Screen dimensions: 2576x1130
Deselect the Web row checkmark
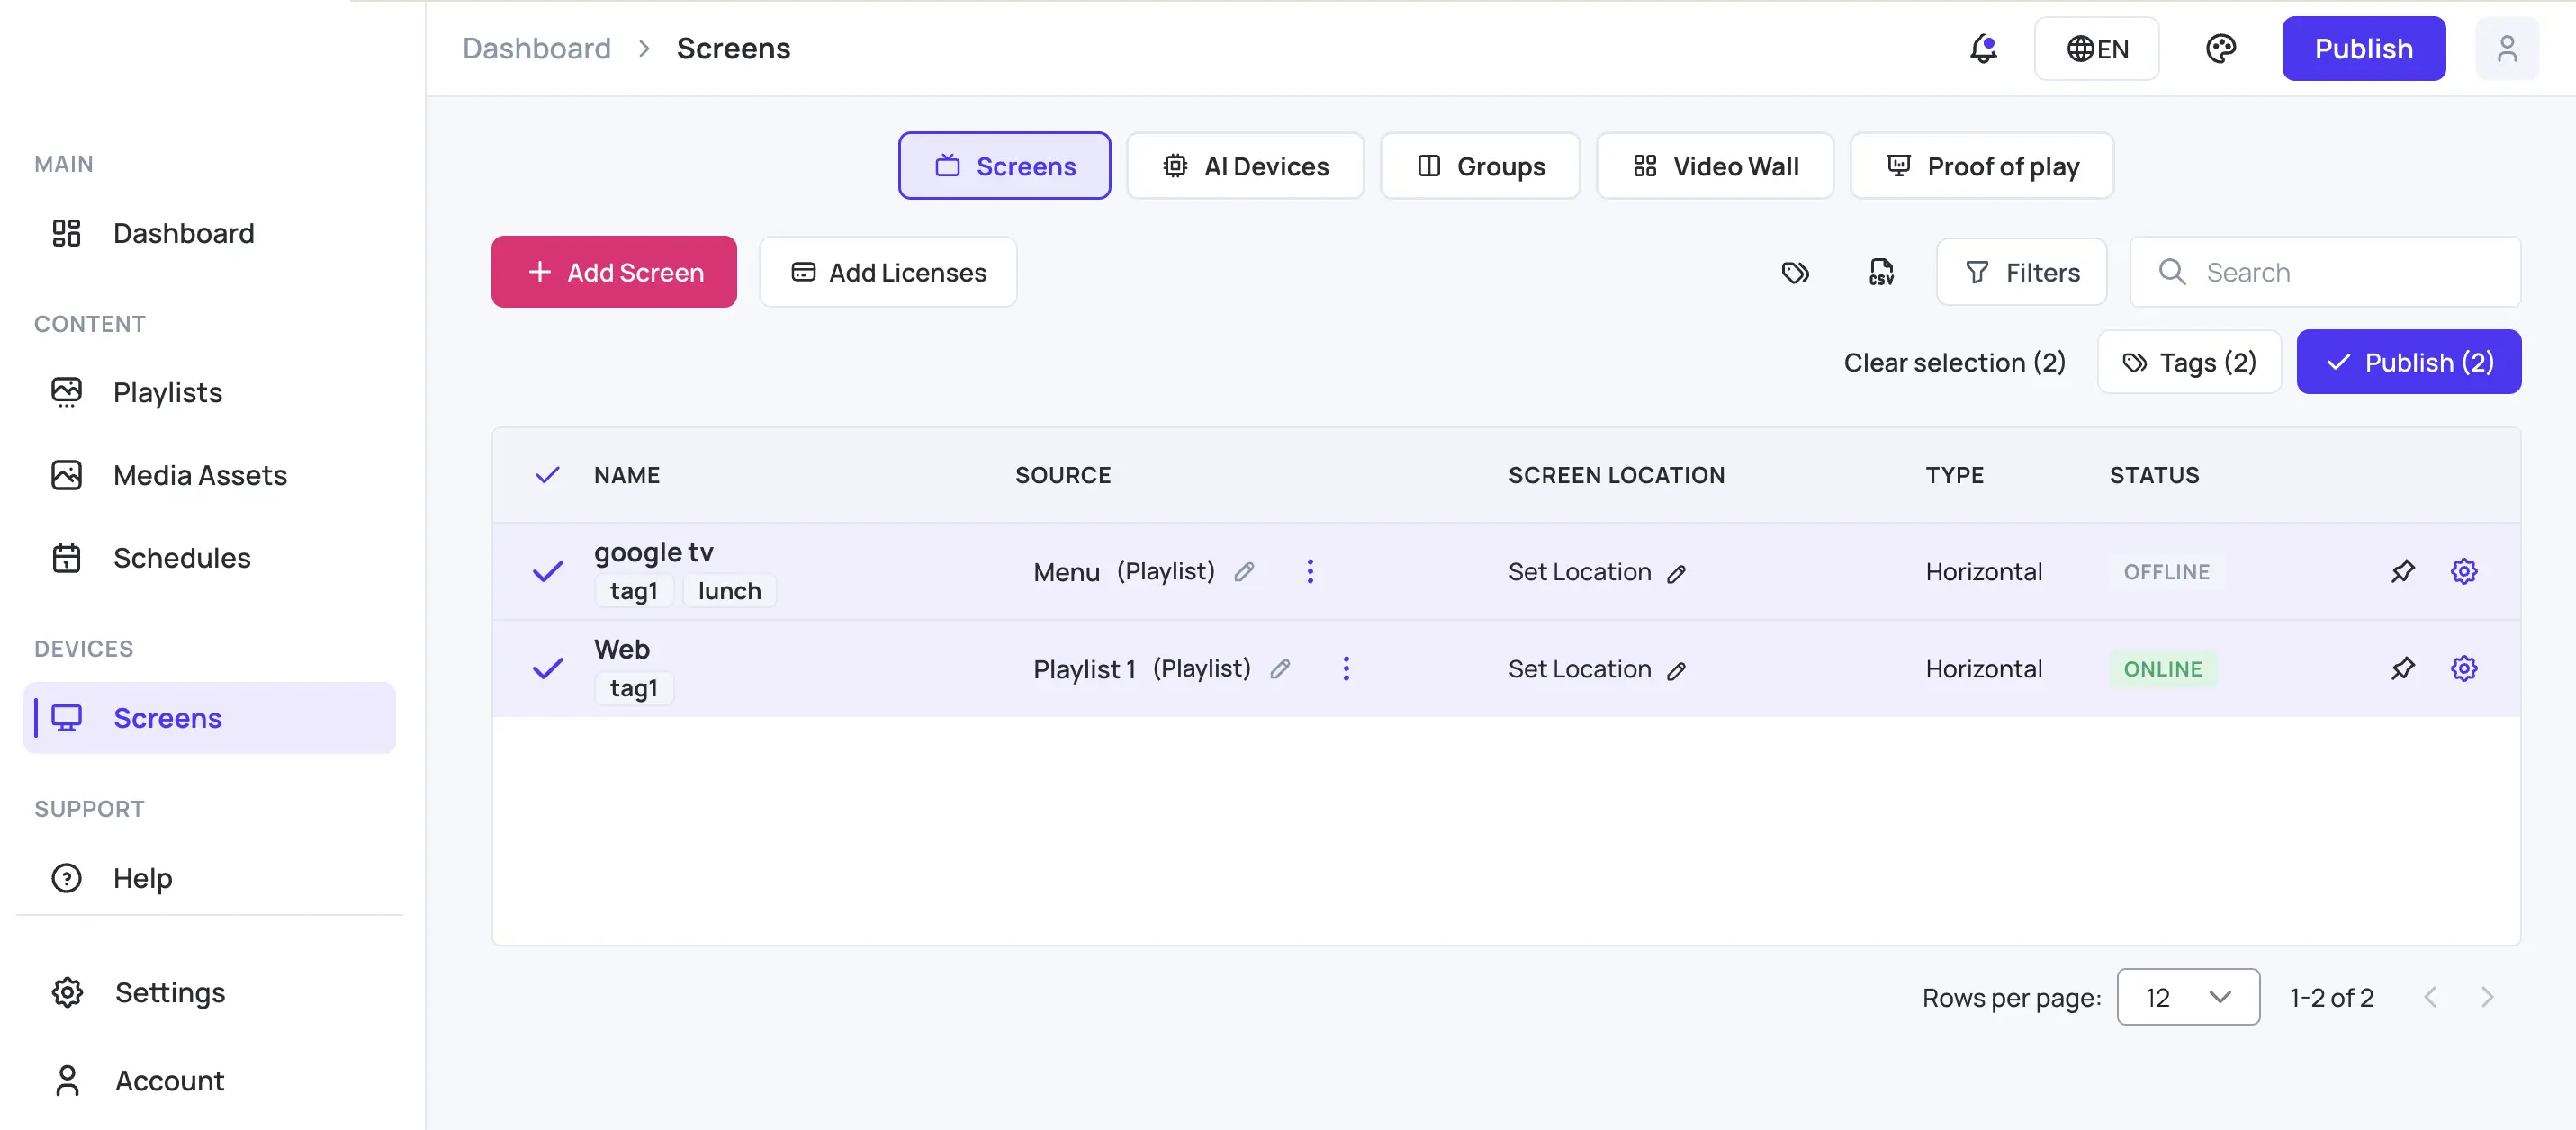pos(547,669)
